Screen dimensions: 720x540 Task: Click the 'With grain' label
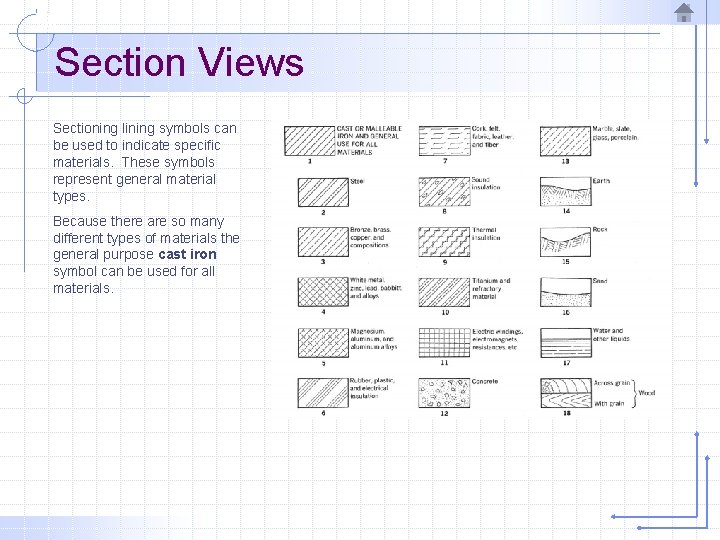(609, 404)
